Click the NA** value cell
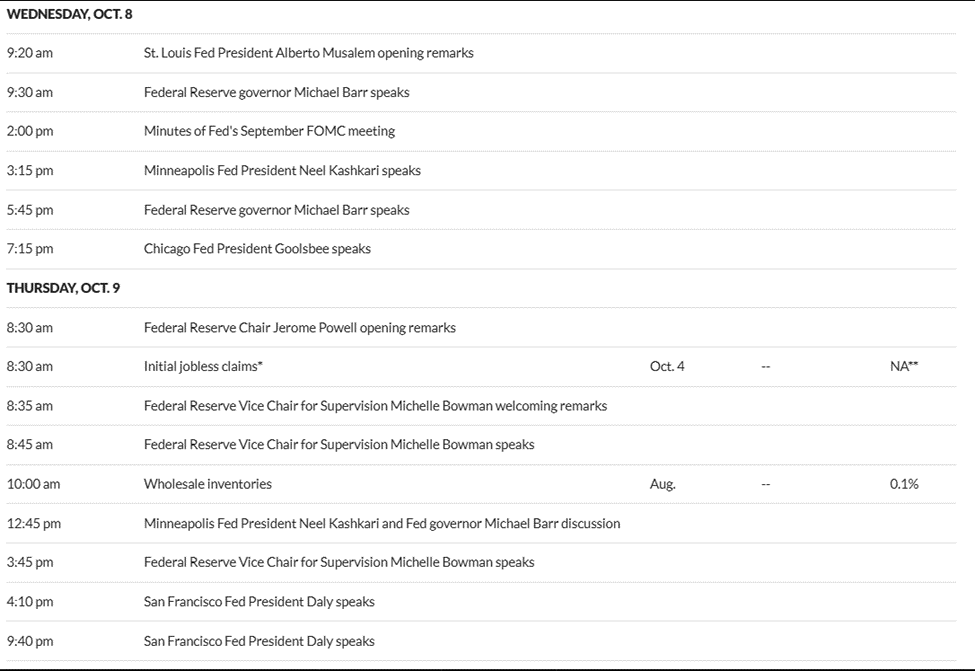975x671 pixels. coord(902,366)
